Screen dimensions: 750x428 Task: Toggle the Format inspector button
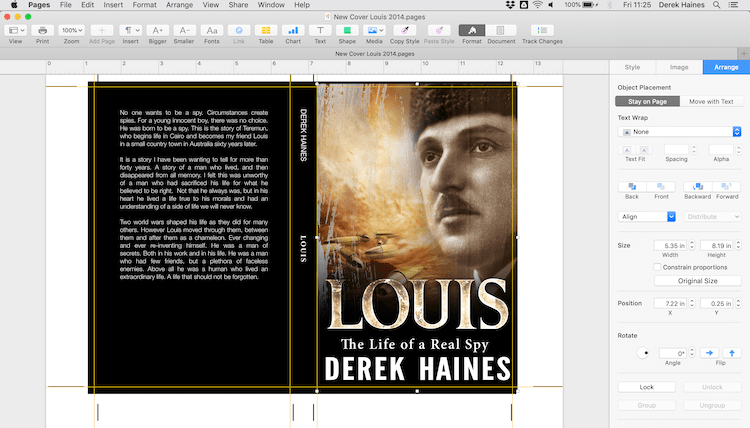pos(472,30)
